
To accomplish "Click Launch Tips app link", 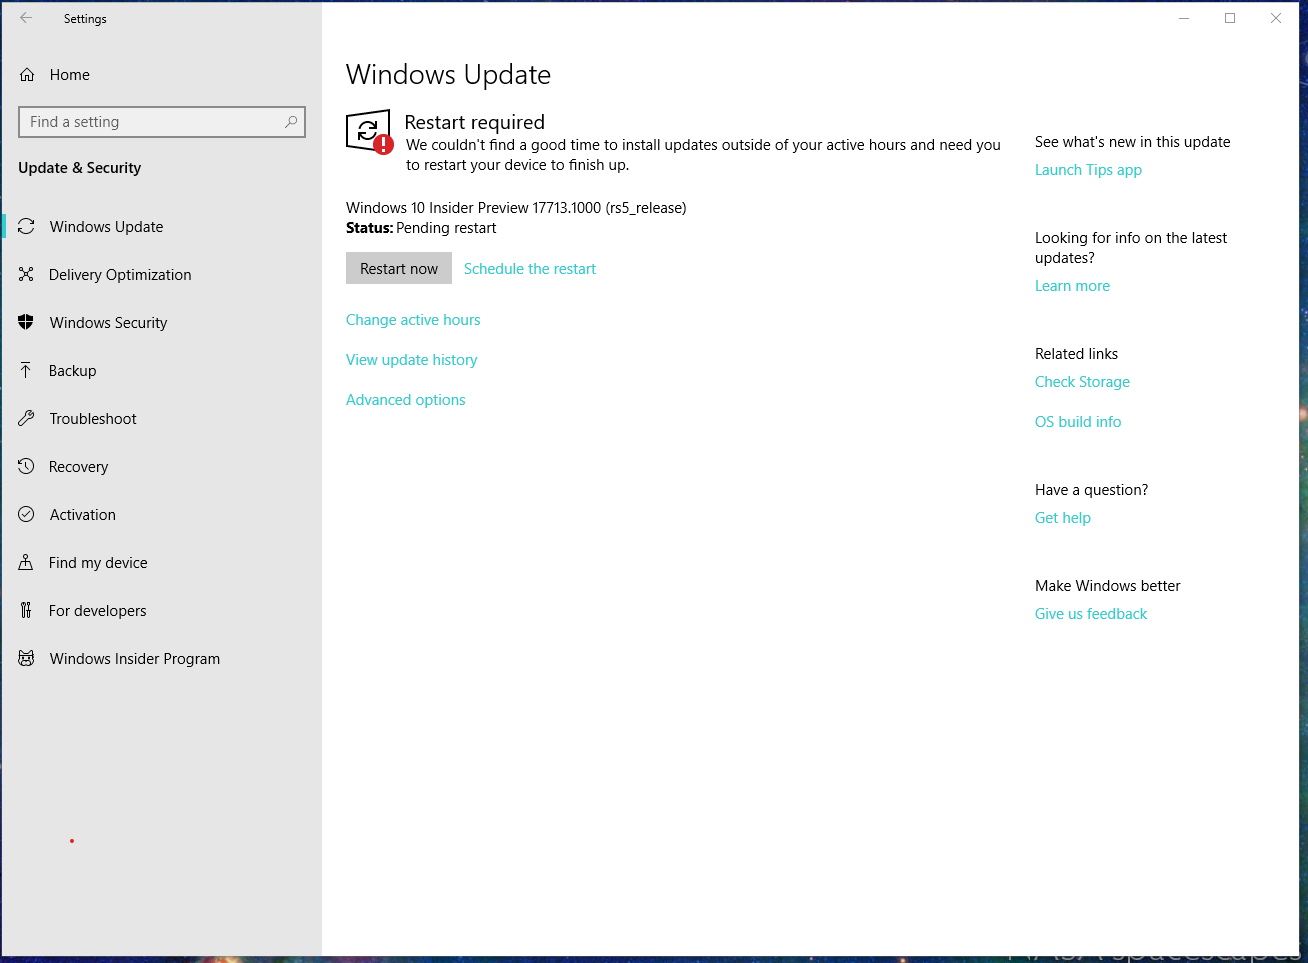I will (x=1088, y=170).
